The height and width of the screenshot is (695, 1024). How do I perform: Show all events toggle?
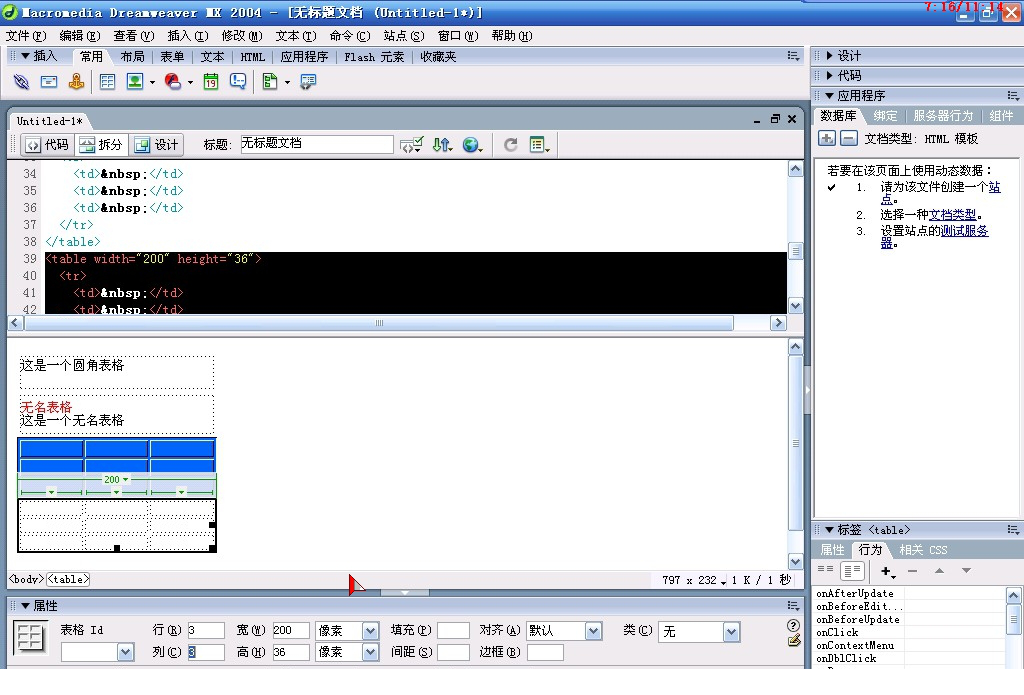click(852, 571)
